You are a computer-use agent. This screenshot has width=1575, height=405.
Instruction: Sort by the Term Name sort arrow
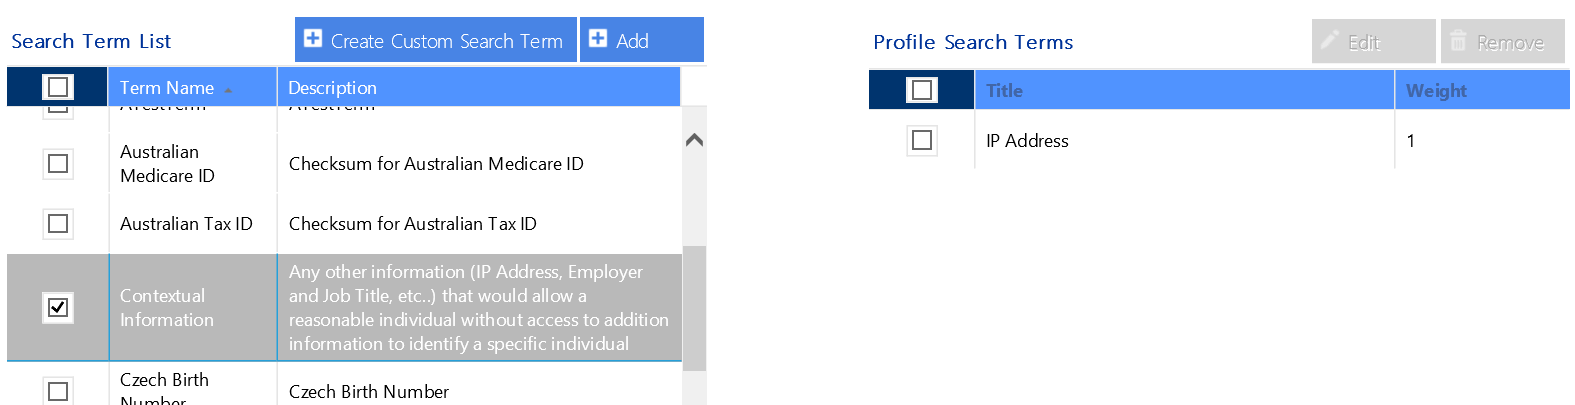229,90
